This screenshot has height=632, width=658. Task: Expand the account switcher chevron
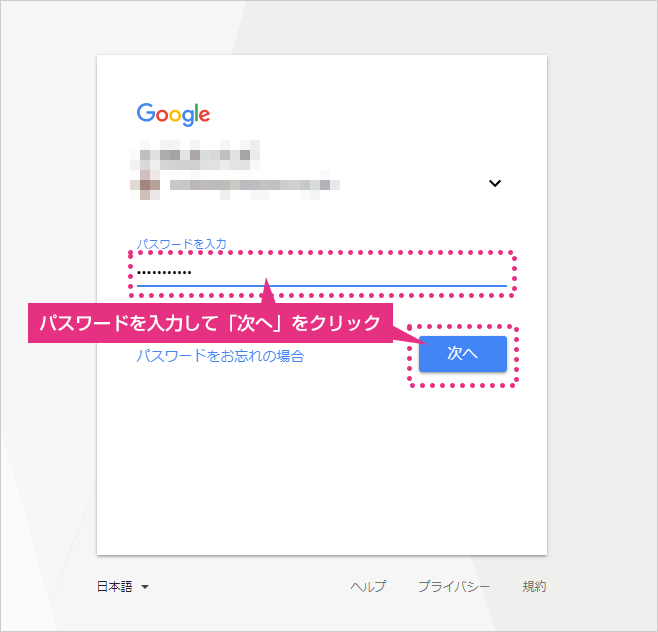(x=495, y=183)
